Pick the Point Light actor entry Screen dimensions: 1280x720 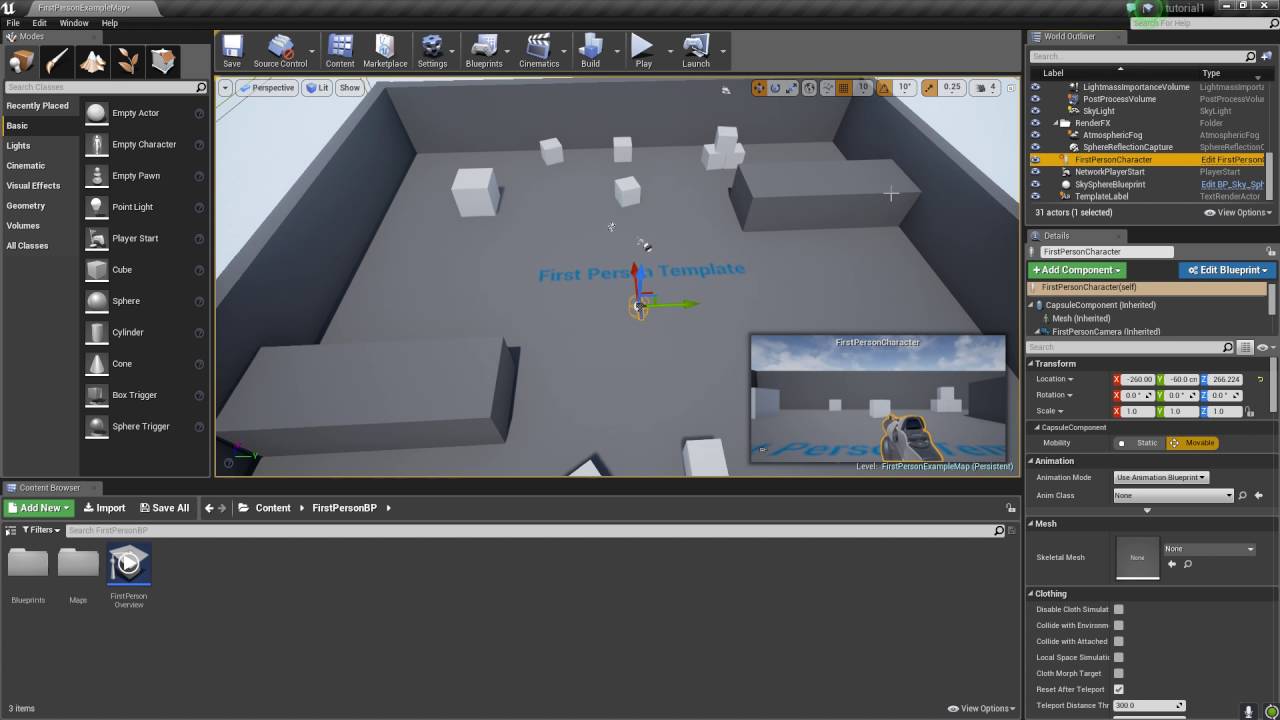coord(145,207)
